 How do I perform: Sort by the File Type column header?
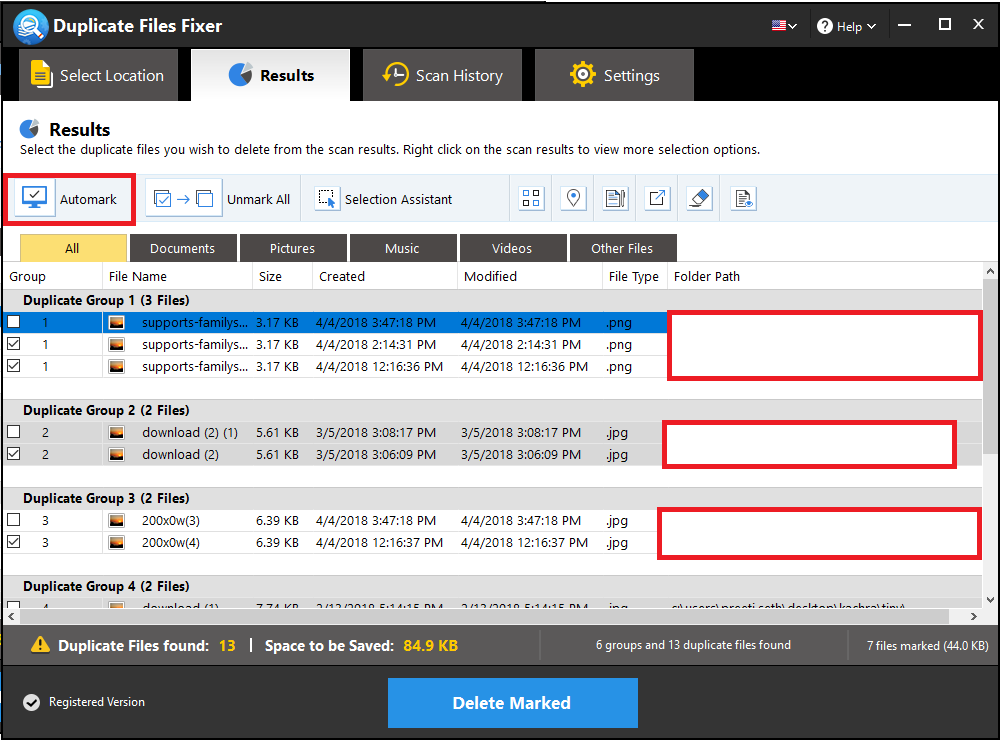(x=633, y=277)
